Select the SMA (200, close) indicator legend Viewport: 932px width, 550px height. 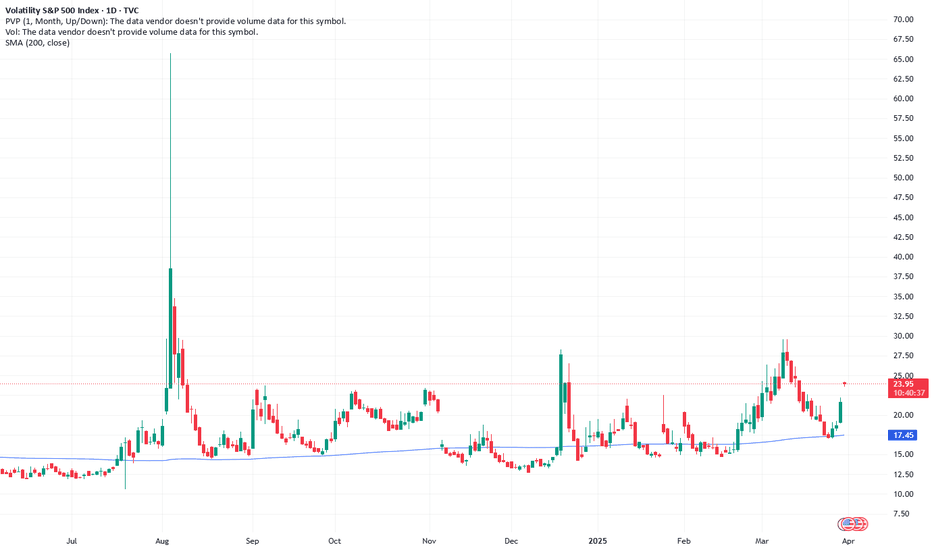pos(37,43)
